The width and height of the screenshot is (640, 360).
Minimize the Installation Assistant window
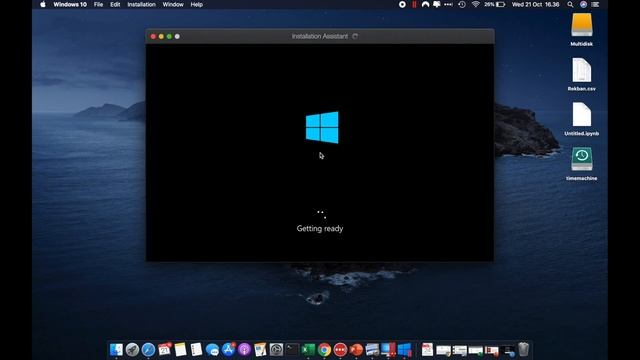click(x=161, y=36)
